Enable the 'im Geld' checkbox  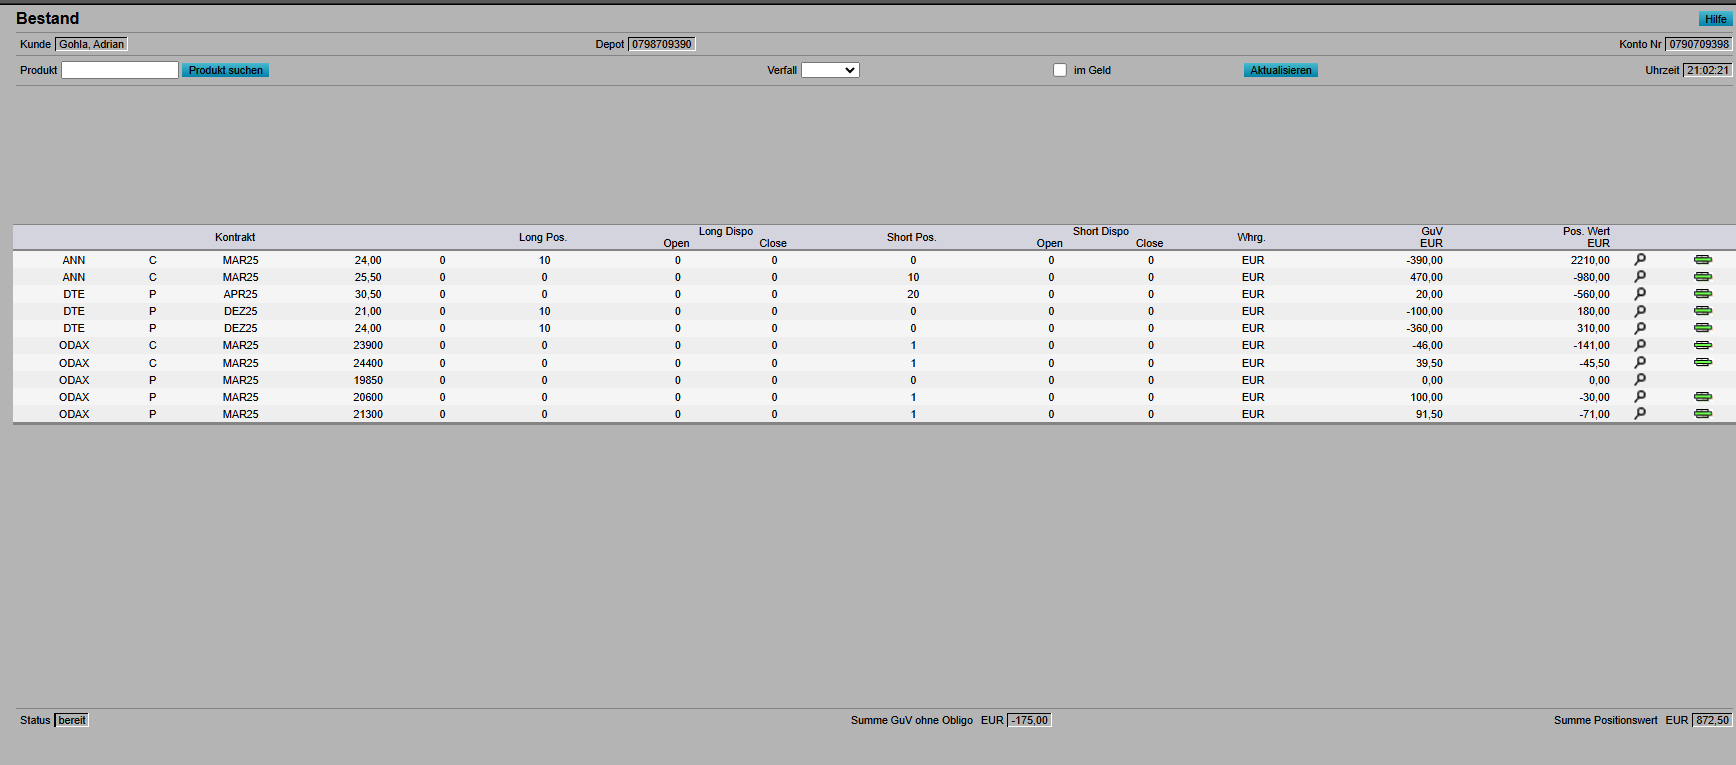pos(1060,70)
